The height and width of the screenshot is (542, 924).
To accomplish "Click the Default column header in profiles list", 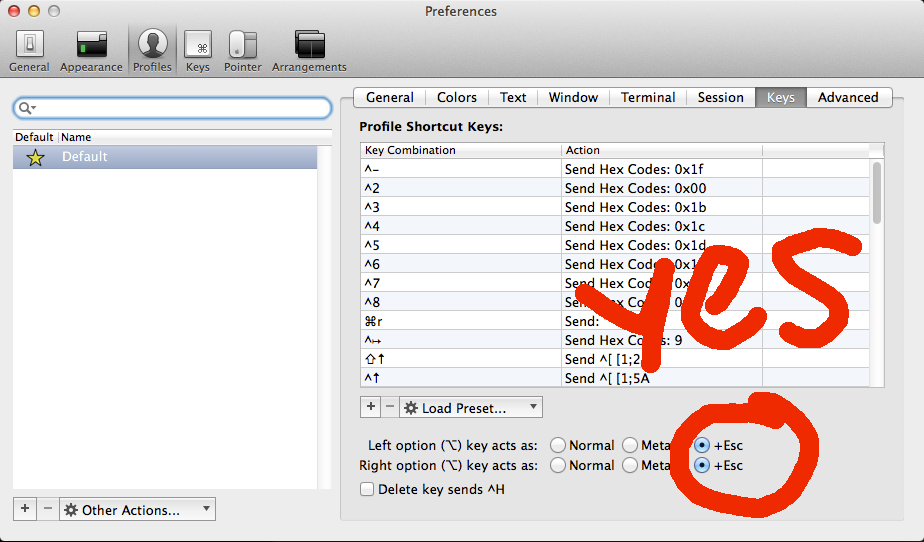I will point(35,137).
